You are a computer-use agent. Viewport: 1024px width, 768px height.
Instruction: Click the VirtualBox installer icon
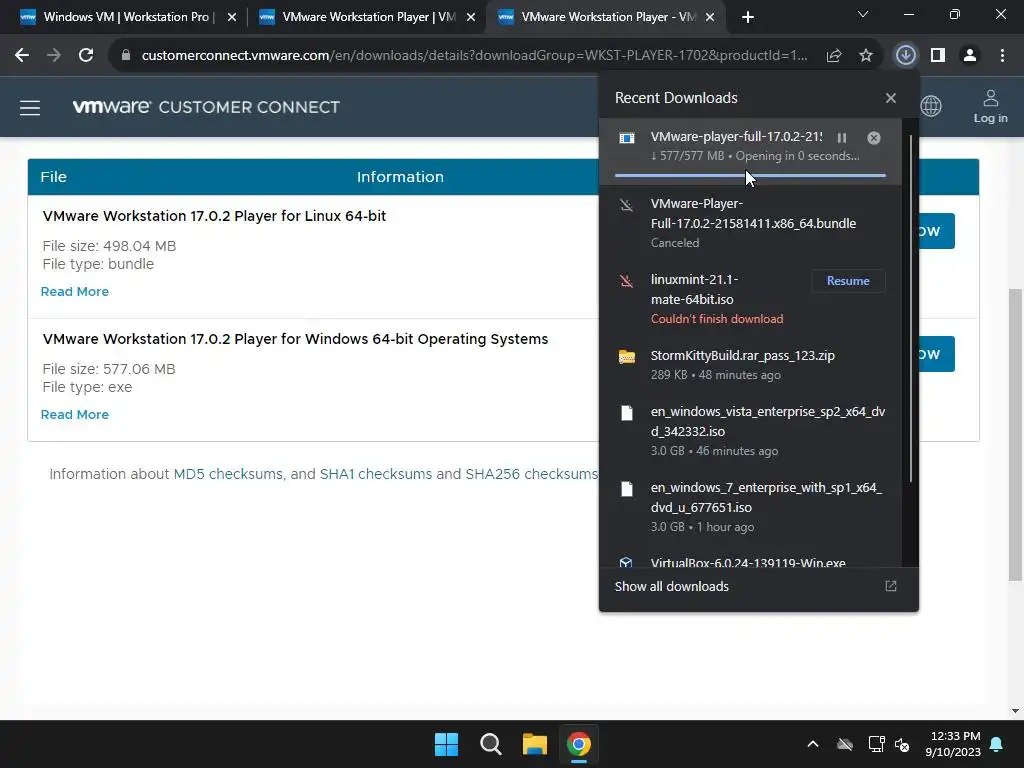pyautogui.click(x=626, y=562)
